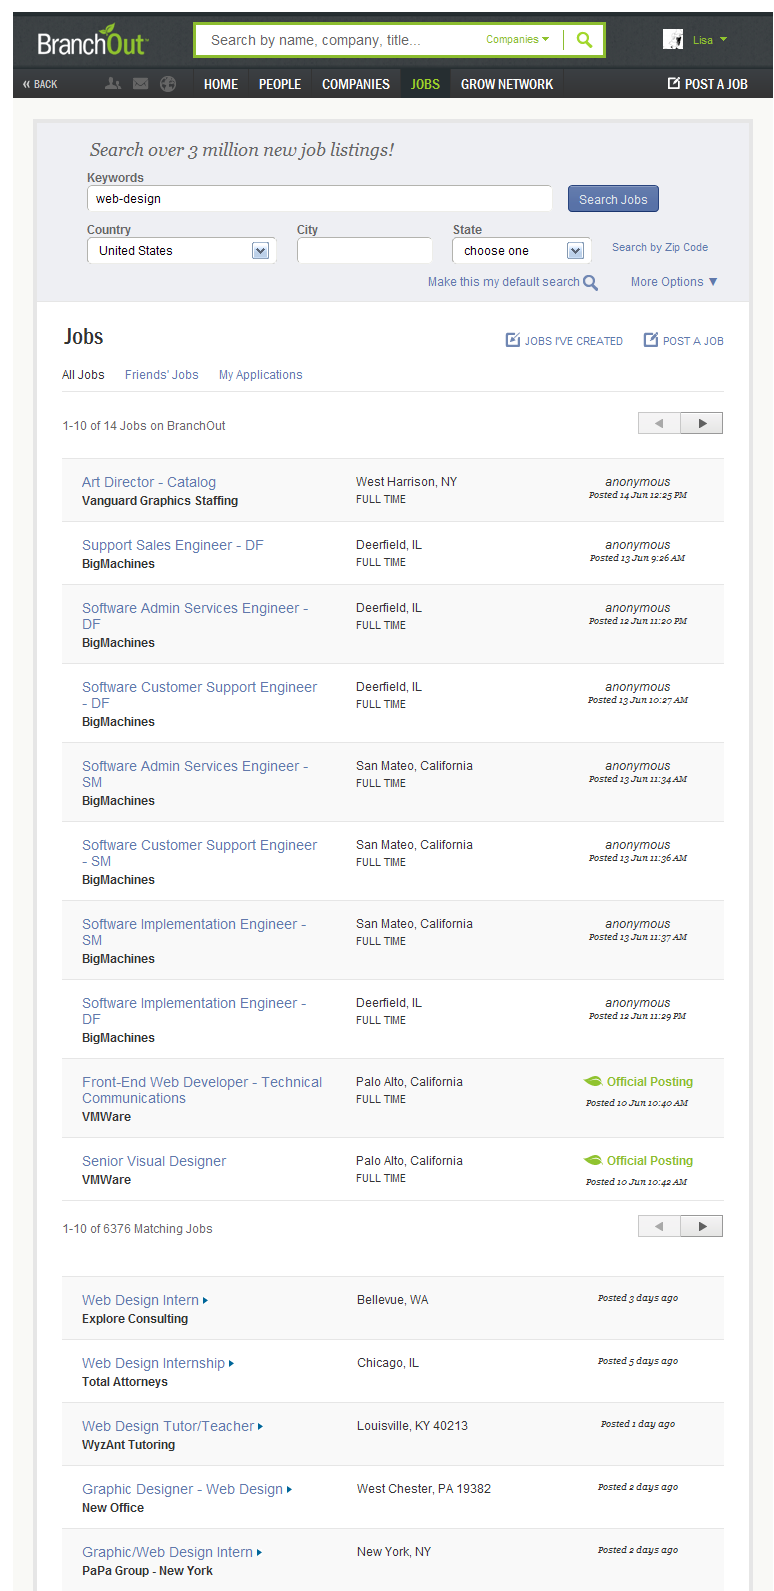
Task: Go to GROW NETWORK in navigation bar
Action: (x=507, y=84)
